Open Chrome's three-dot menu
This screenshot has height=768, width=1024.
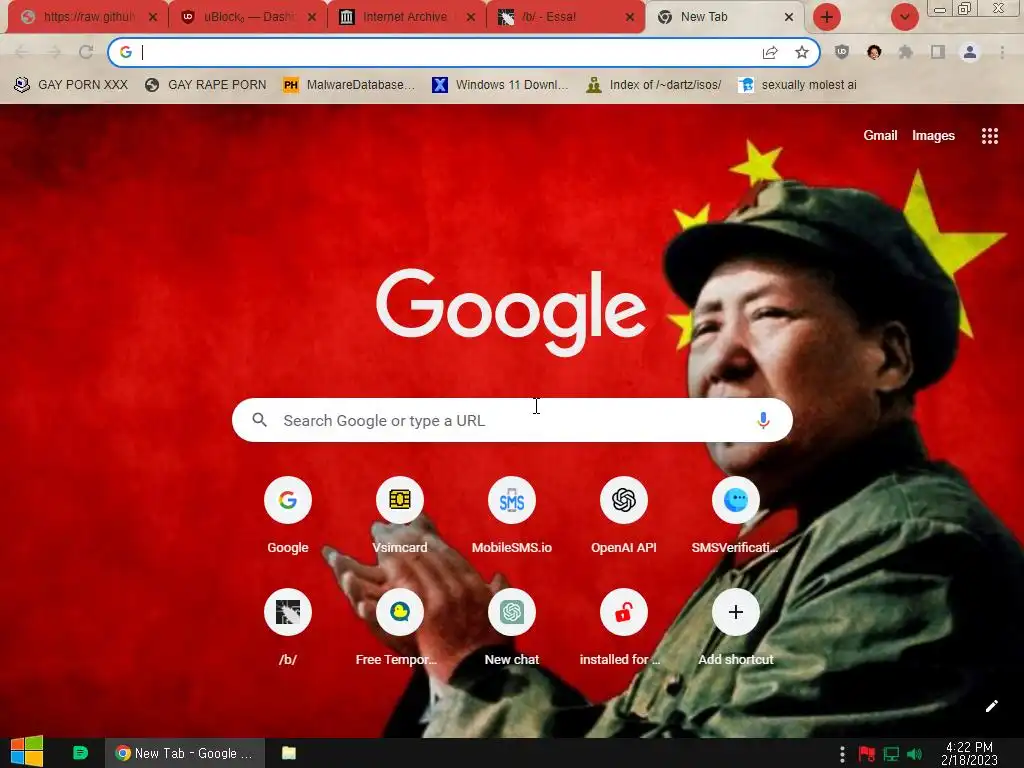point(1002,52)
